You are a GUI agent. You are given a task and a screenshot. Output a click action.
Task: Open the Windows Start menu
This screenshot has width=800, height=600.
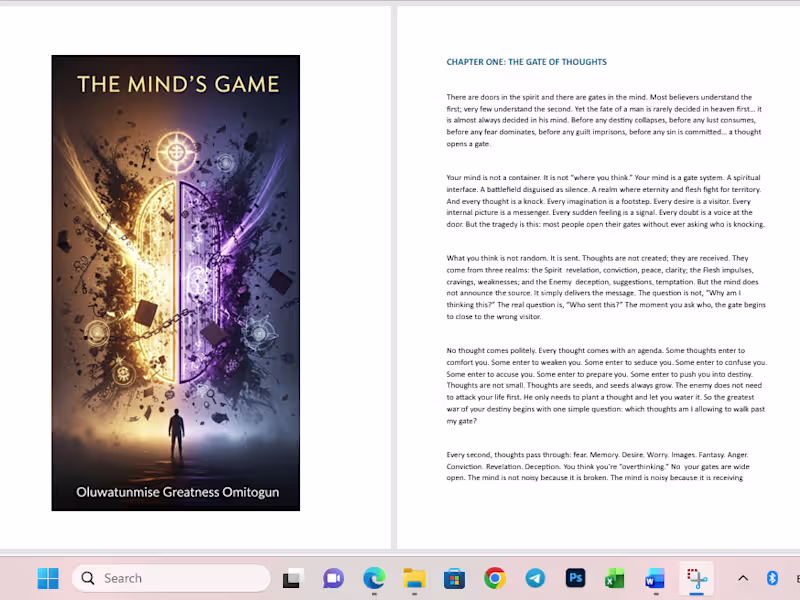pos(48,578)
